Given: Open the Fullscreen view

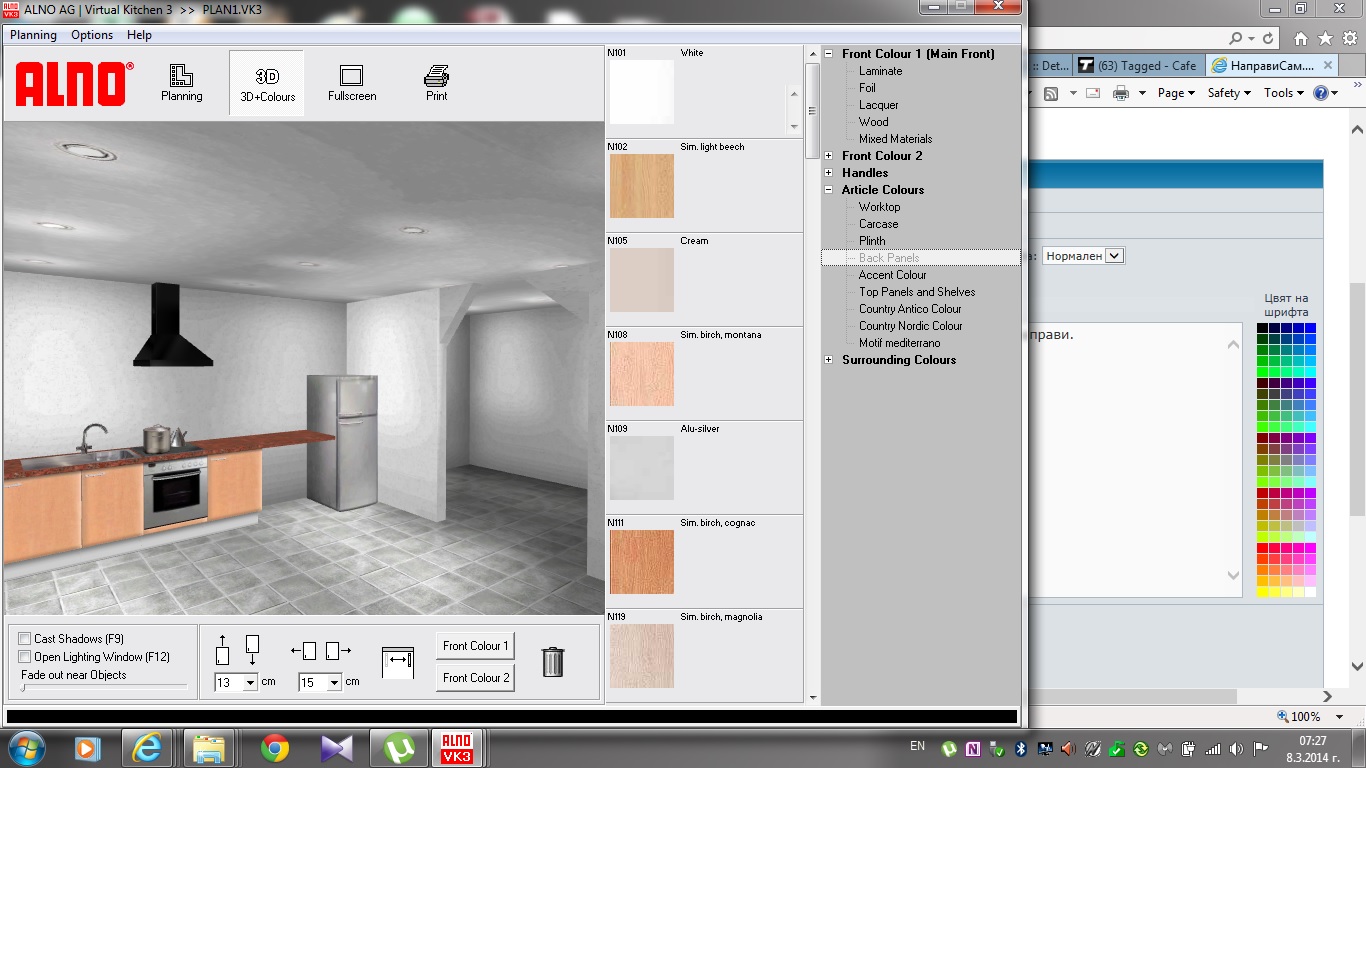Looking at the screenshot, I should click(x=351, y=83).
